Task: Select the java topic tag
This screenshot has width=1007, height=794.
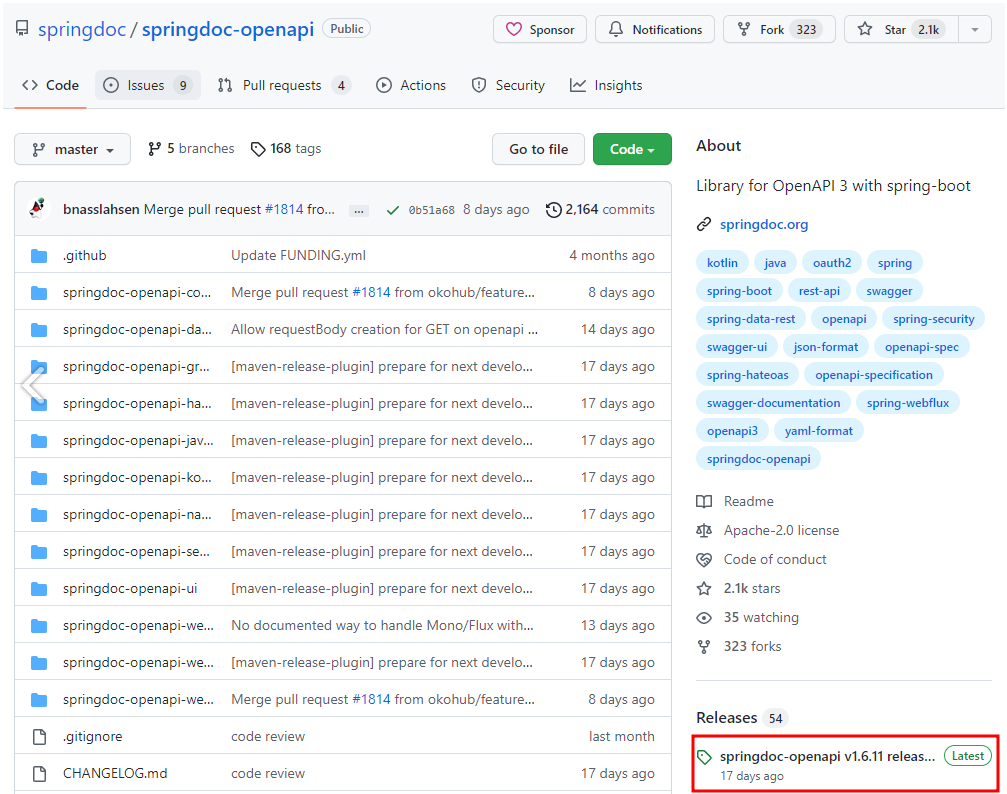Action: tap(775, 263)
